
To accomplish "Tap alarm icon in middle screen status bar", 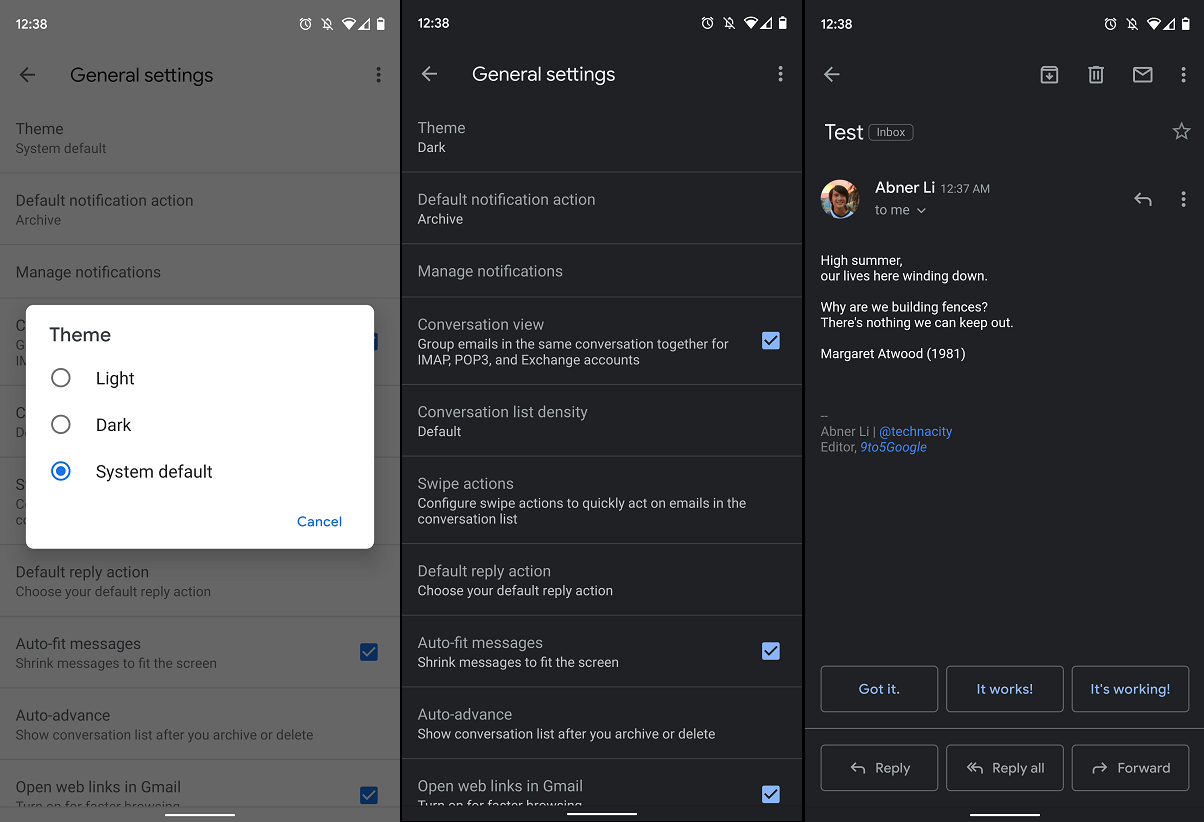I will [x=708, y=23].
